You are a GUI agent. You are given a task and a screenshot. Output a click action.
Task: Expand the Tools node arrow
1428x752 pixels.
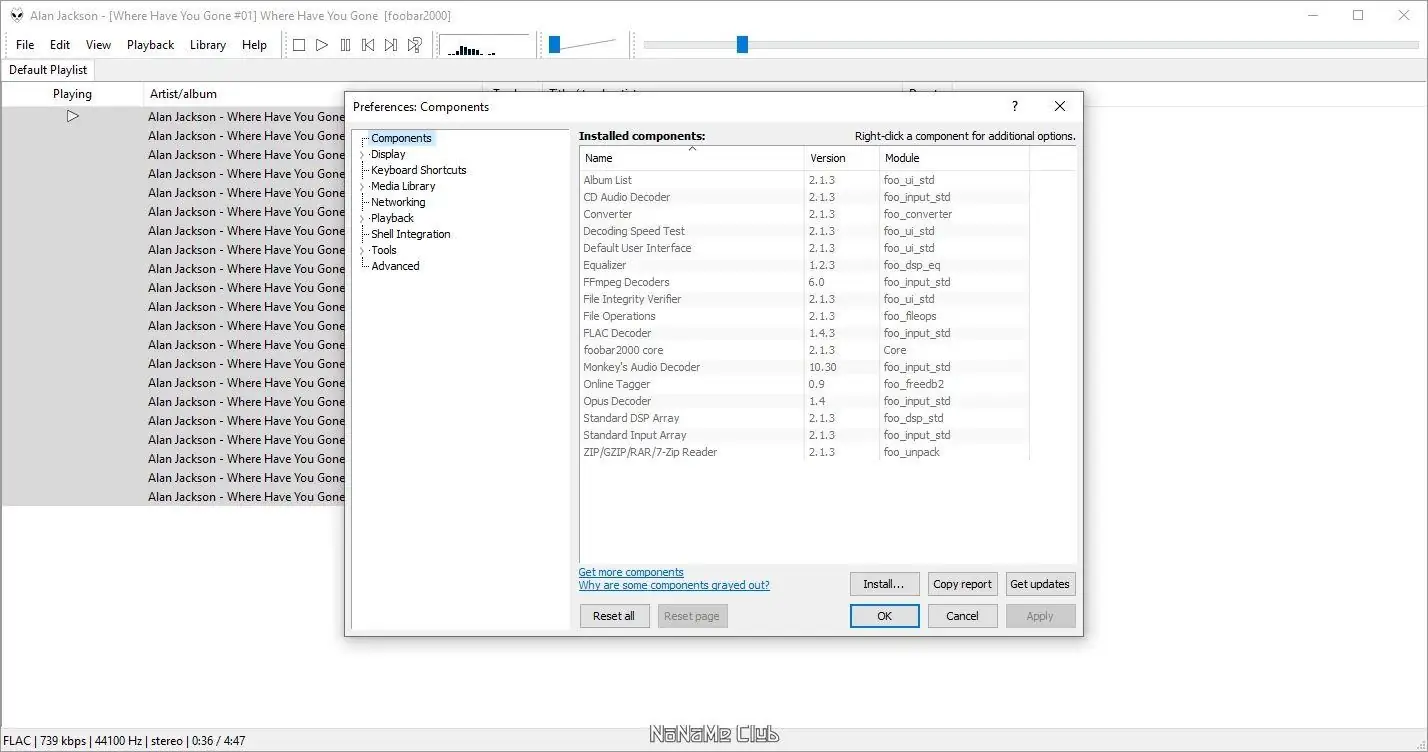362,251
